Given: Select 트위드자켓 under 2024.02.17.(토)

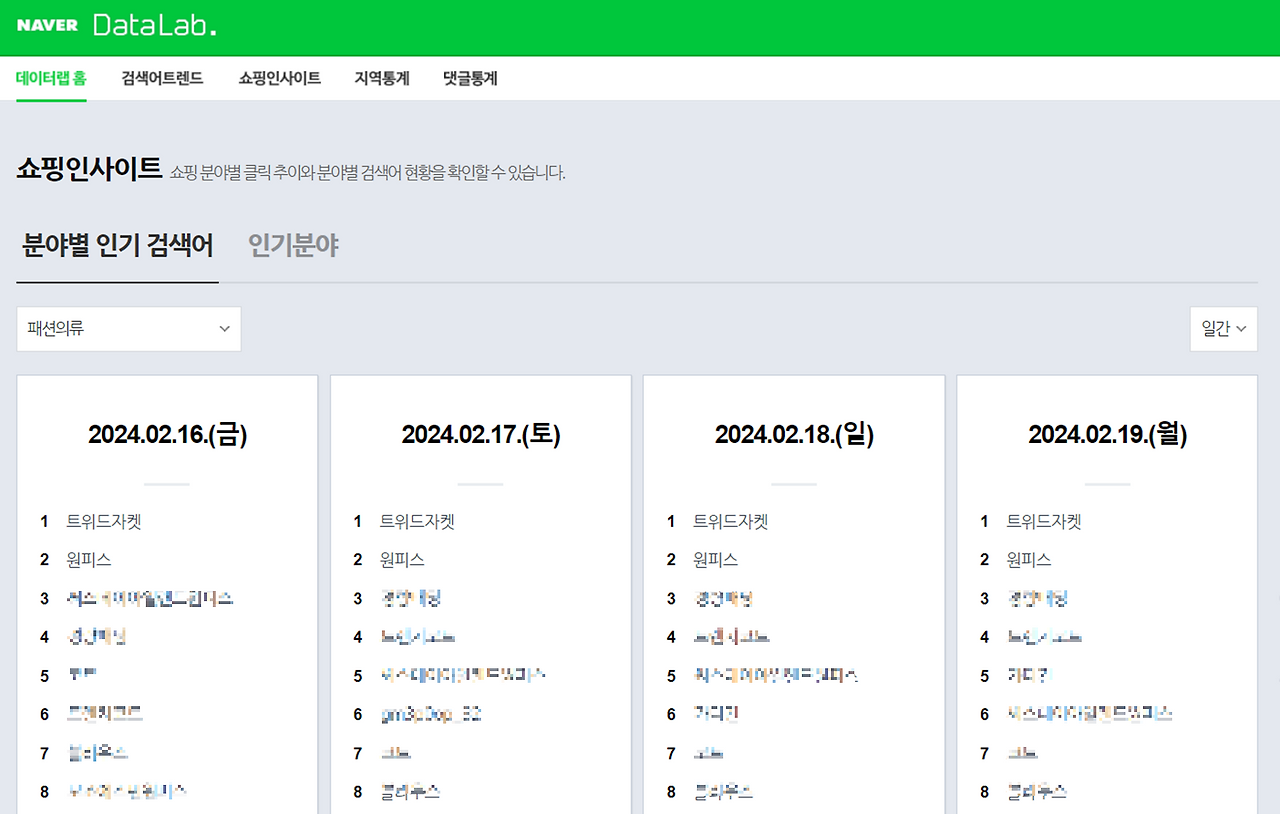Looking at the screenshot, I should pos(417,522).
